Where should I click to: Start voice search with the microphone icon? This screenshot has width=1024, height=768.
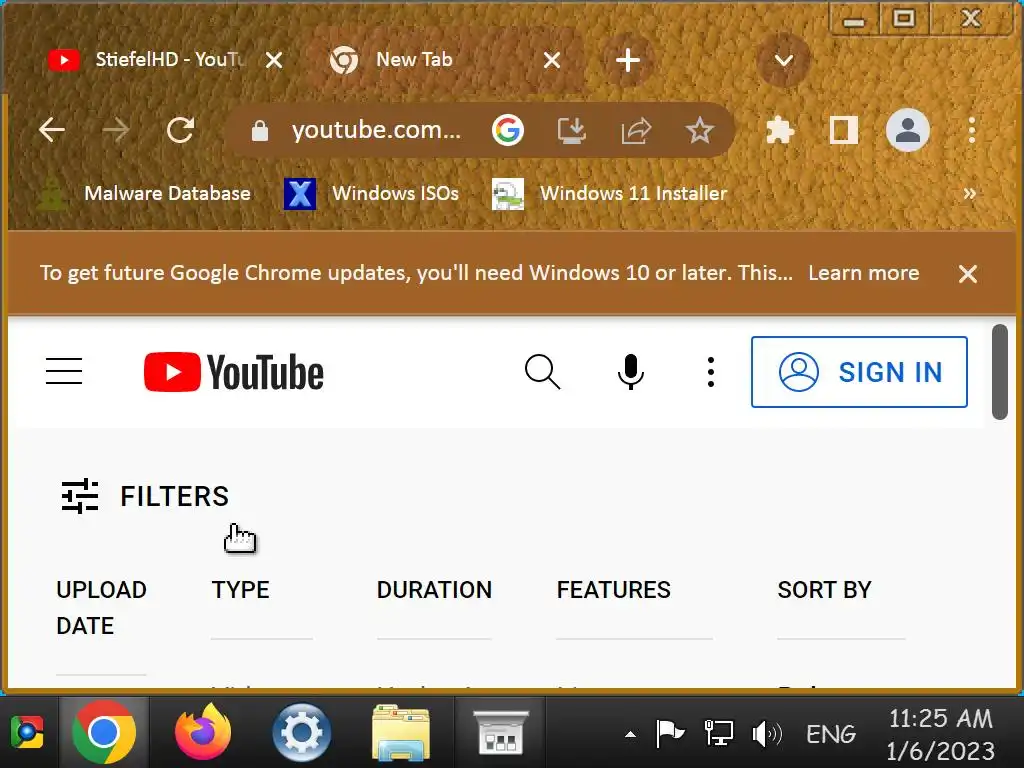[631, 372]
